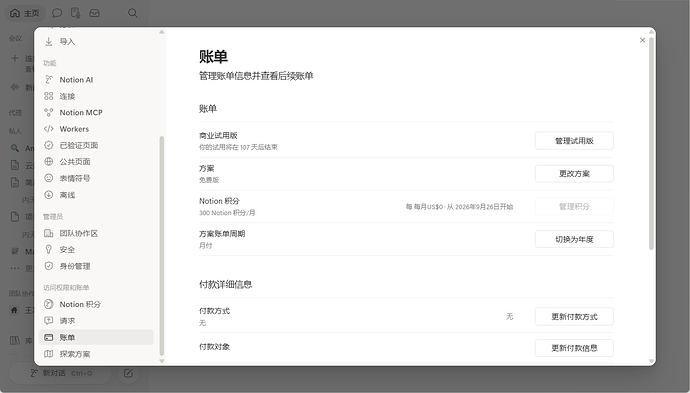The height and width of the screenshot is (393, 690).
Task: Click the 已验证页面 verified badge icon
Action: coord(49,145)
